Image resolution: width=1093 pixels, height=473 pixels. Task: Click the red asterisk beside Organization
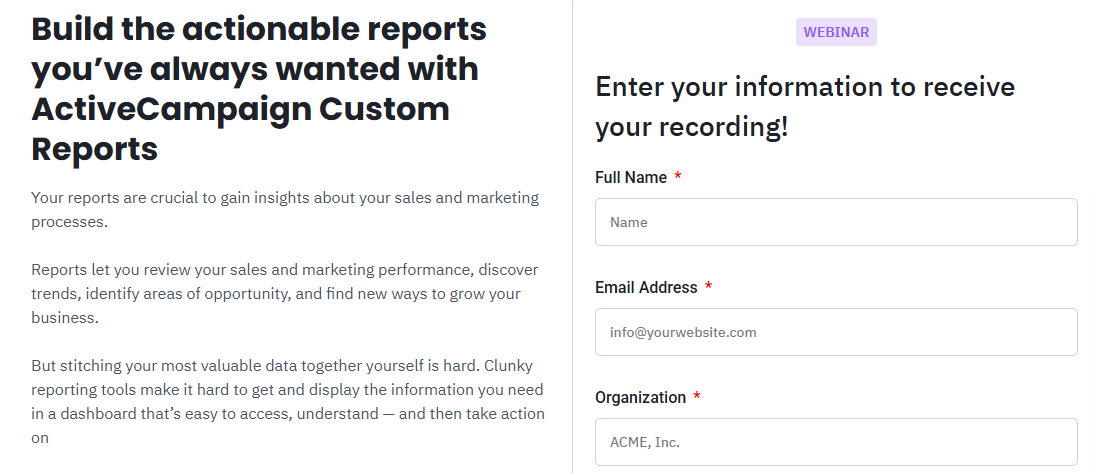[697, 398]
